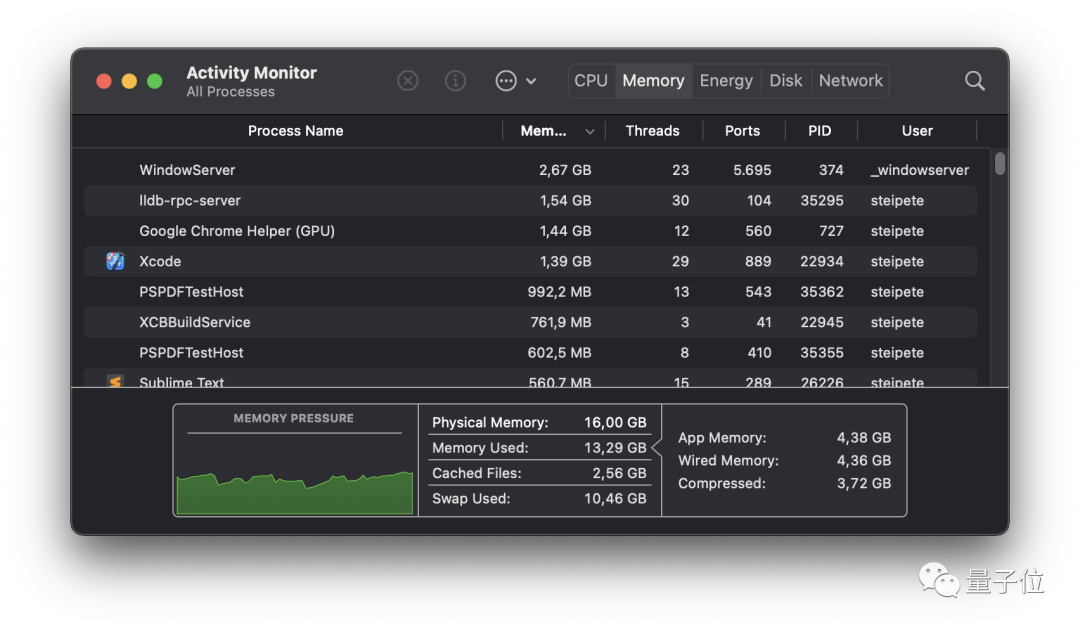Sort by Threads column header
1080x629 pixels.
click(652, 131)
